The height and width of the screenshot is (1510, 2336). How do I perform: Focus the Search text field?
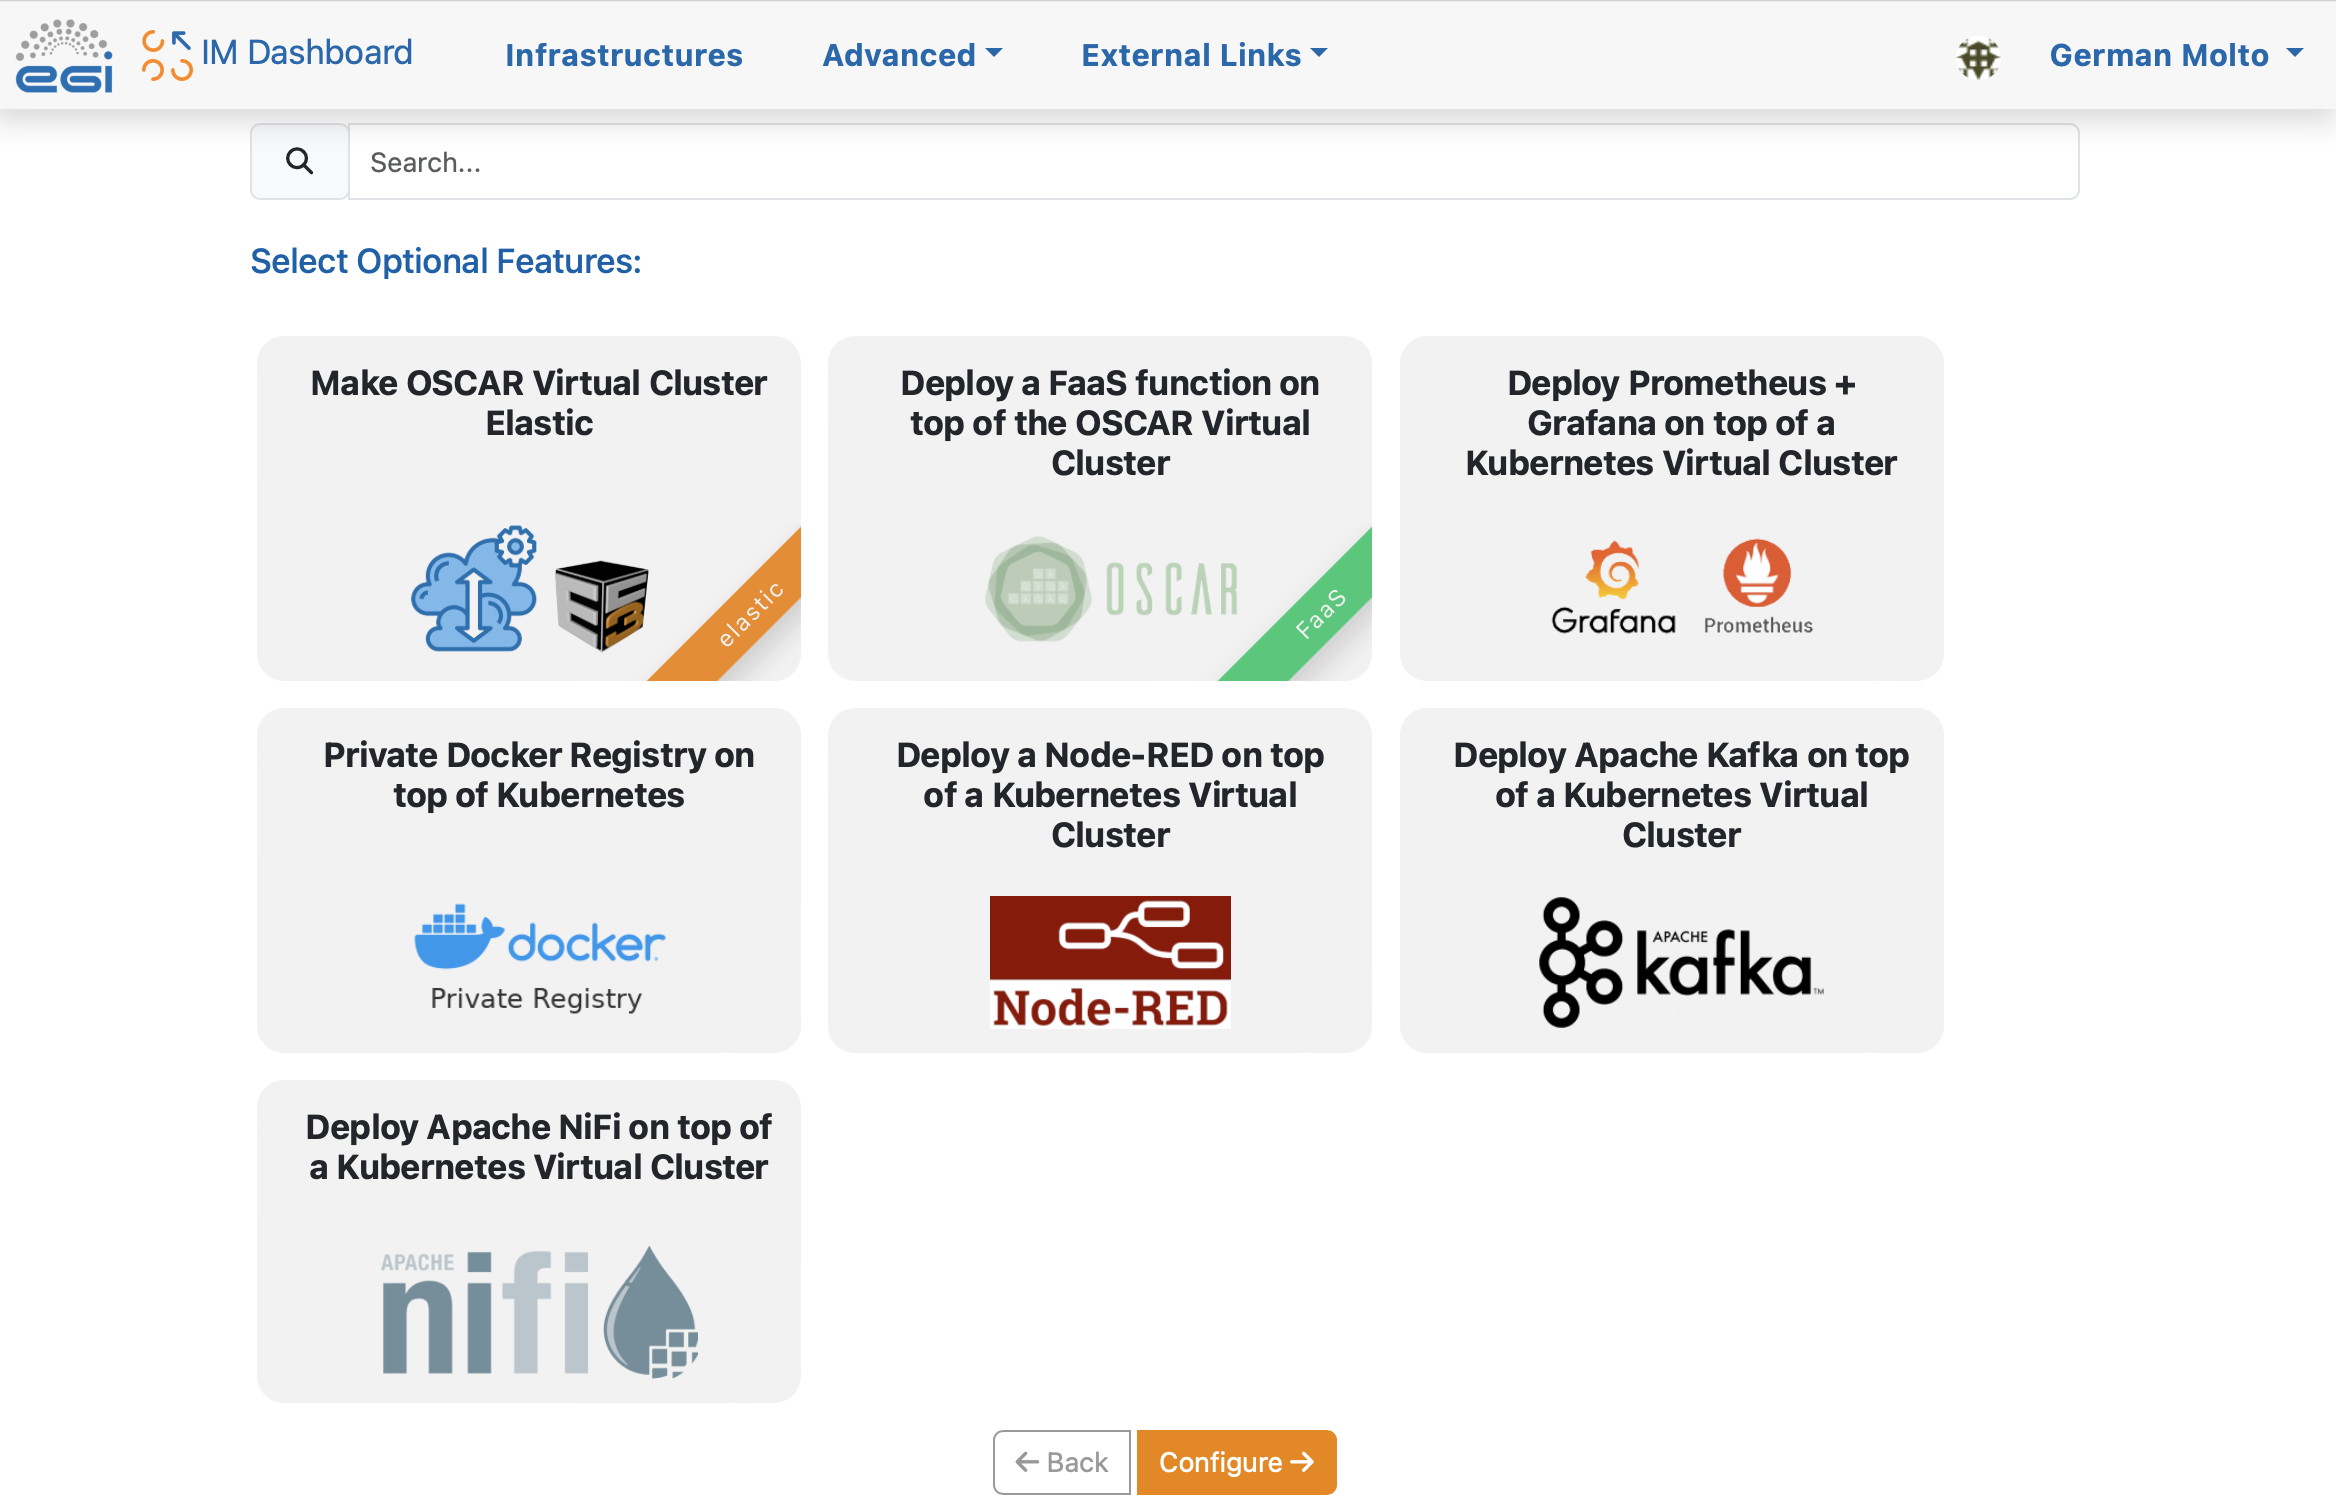point(1212,162)
